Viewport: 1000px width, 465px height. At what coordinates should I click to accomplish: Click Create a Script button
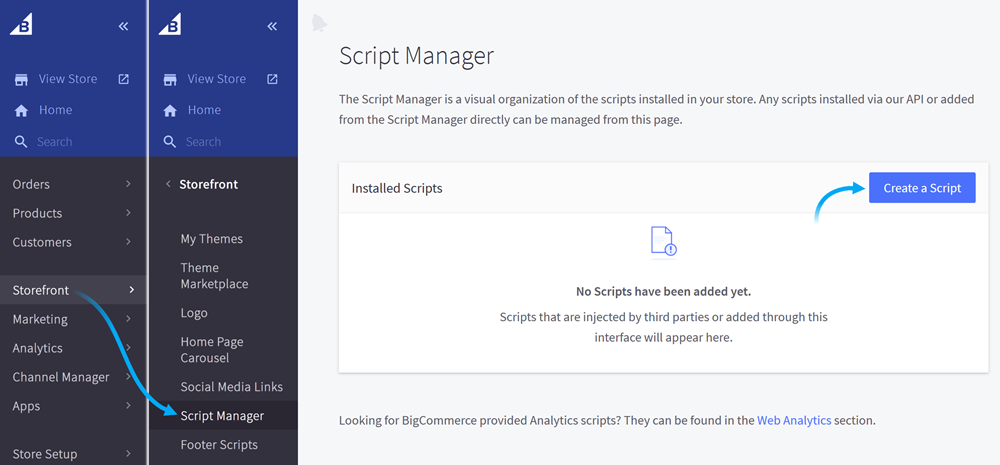click(922, 188)
